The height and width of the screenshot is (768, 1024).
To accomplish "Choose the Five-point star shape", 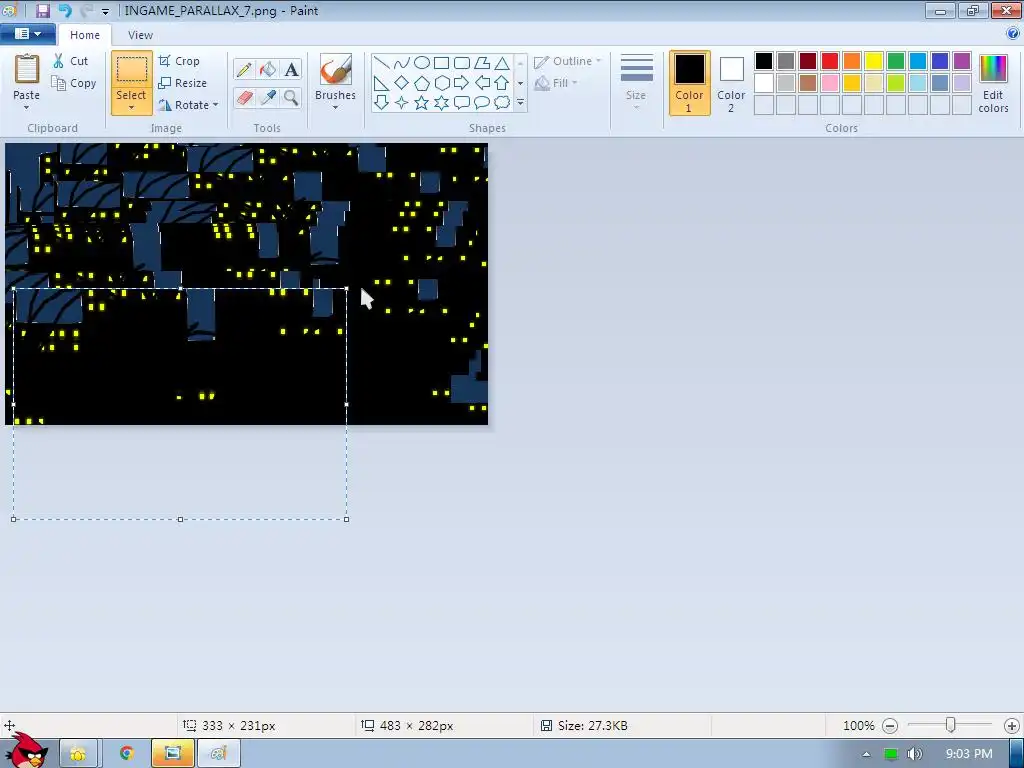I will click(422, 103).
